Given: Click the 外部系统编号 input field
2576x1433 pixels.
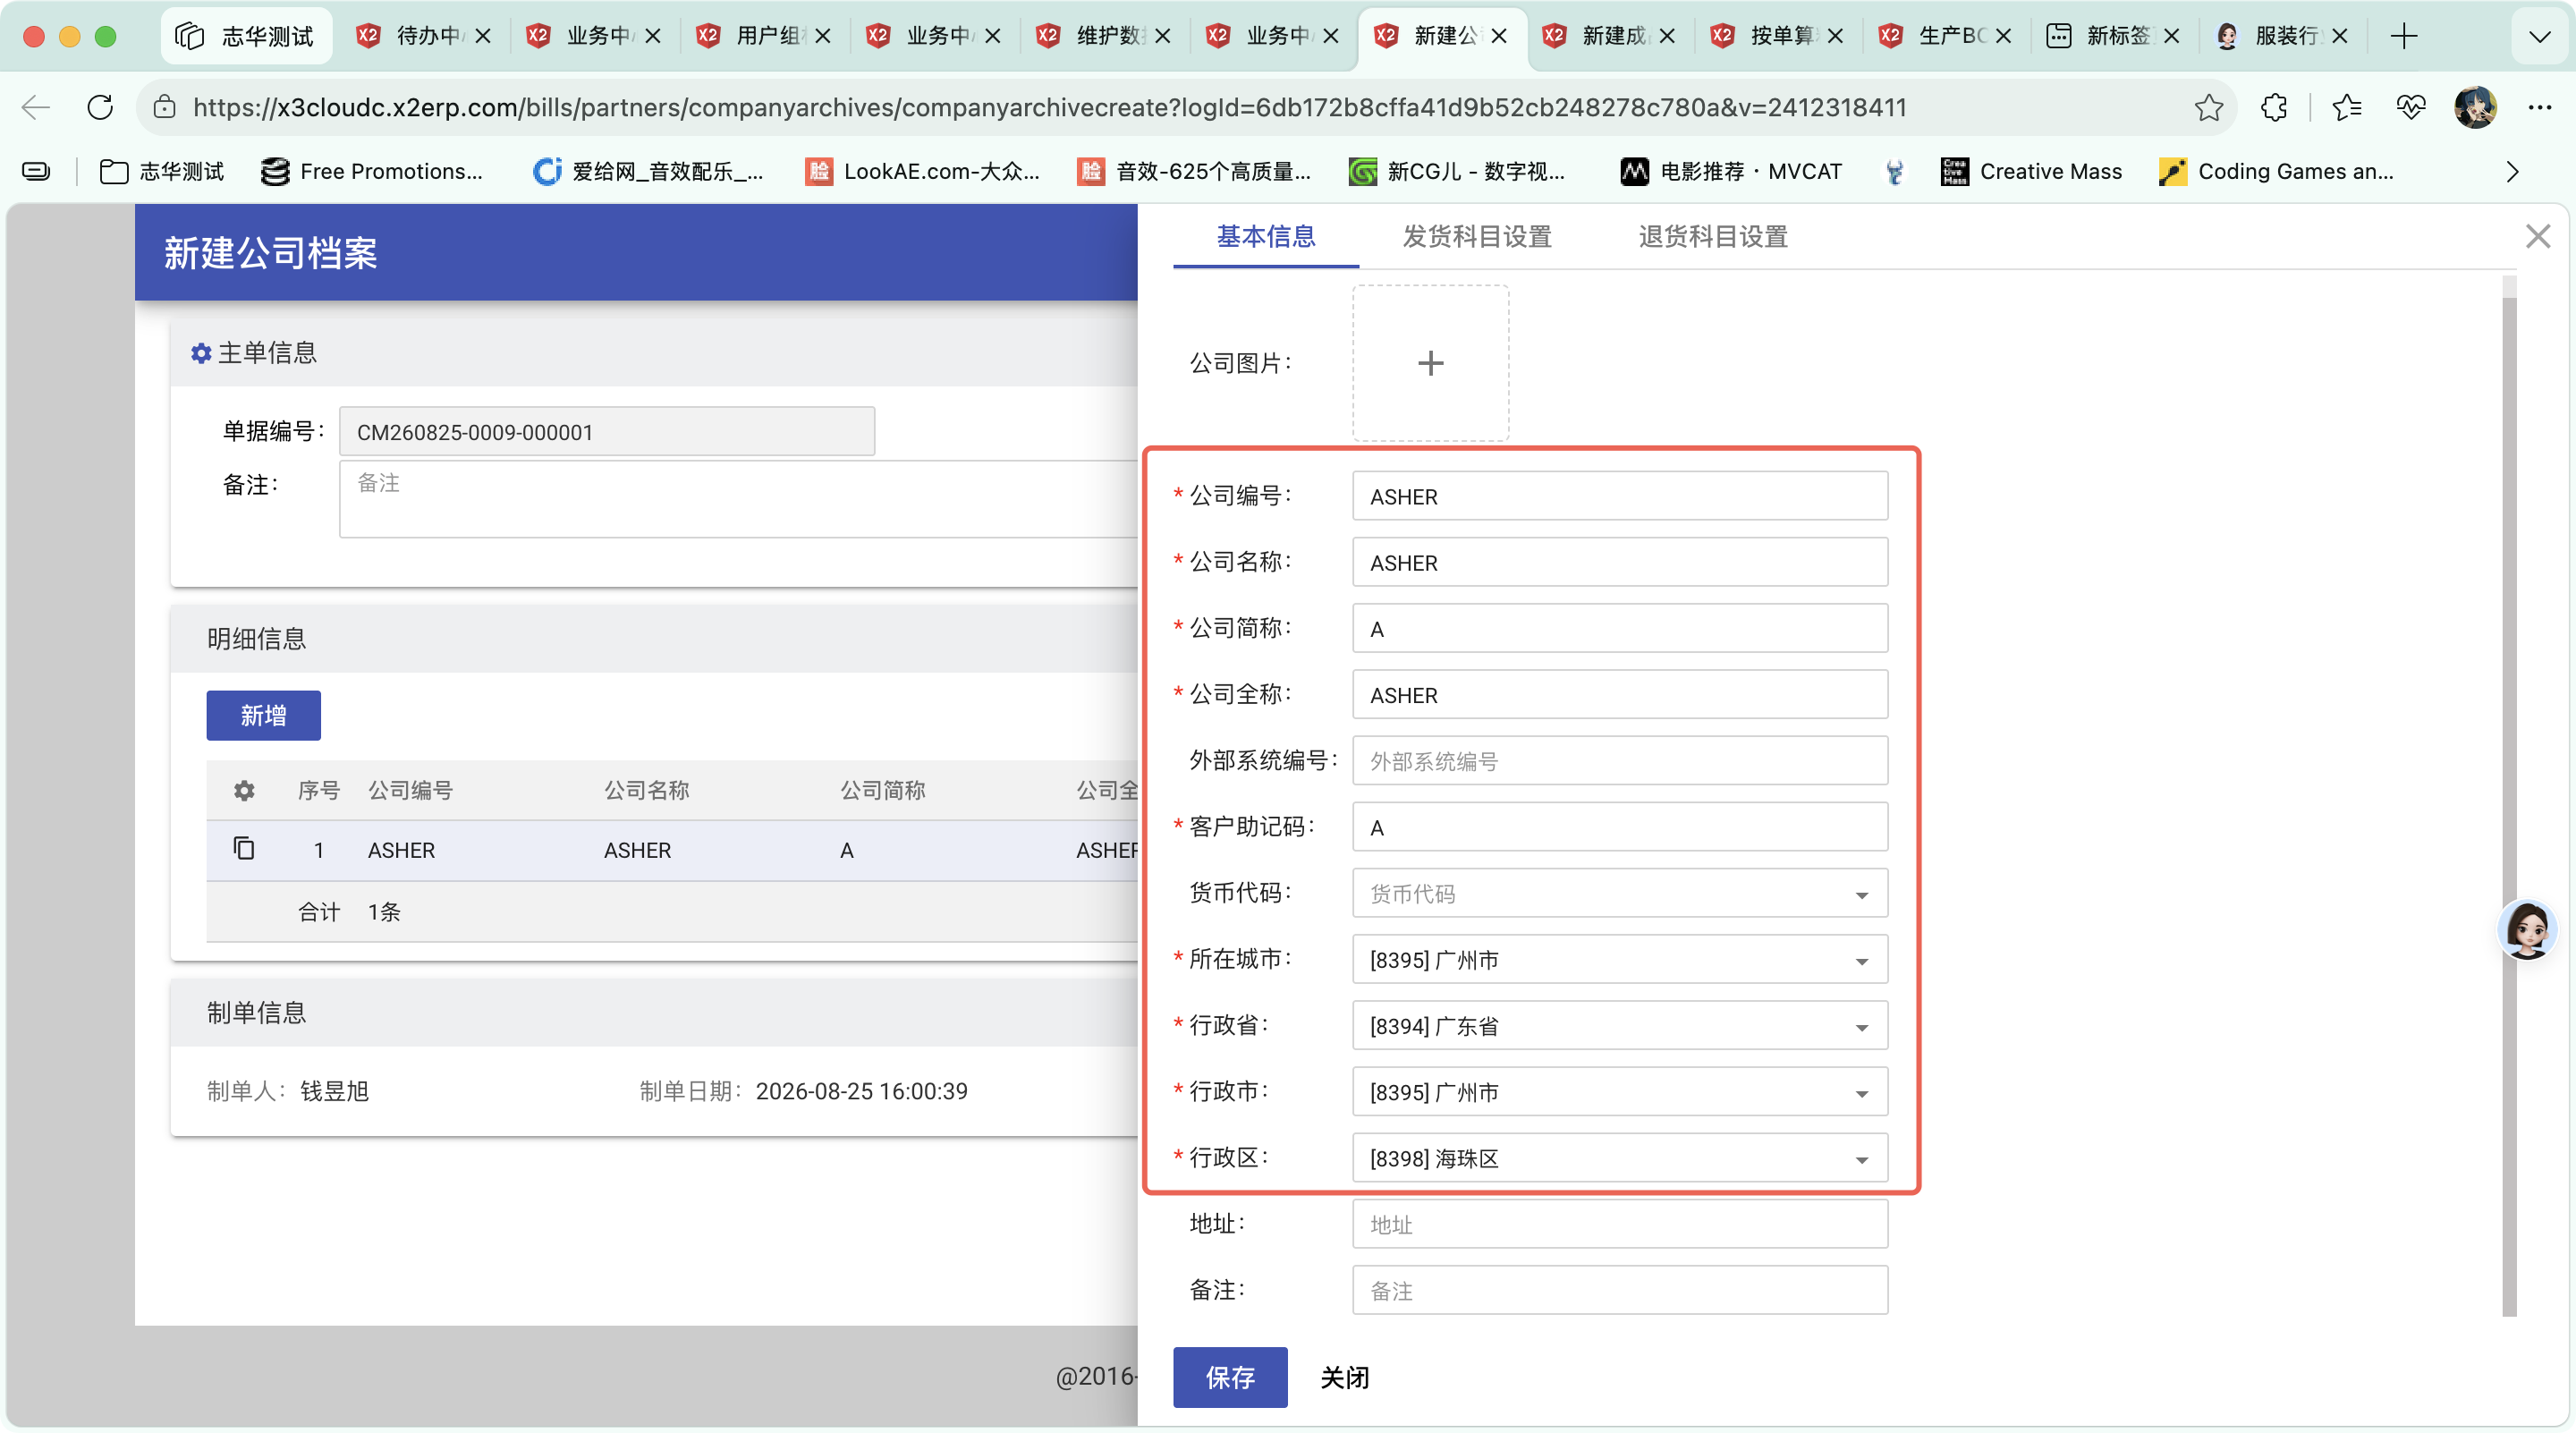Looking at the screenshot, I should pyautogui.click(x=1620, y=761).
